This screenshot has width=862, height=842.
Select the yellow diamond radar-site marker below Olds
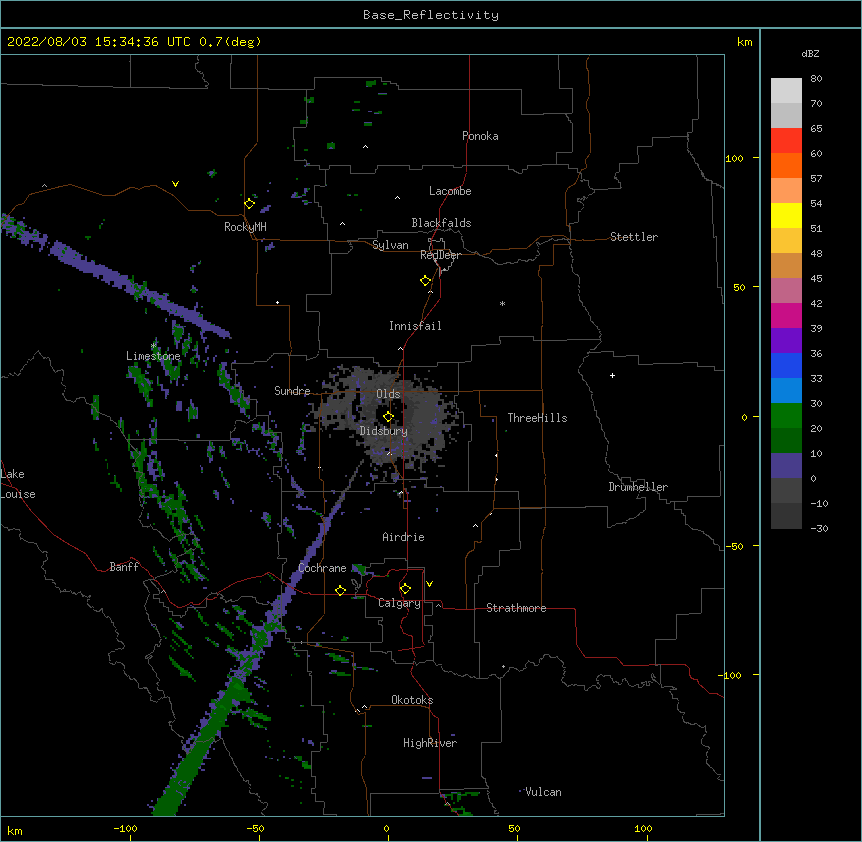pyautogui.click(x=389, y=416)
